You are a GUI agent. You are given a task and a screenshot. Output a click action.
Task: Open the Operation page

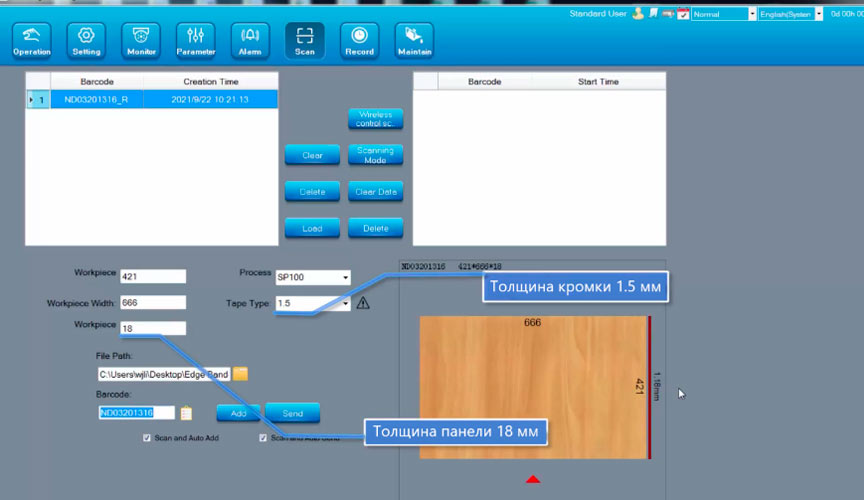(32, 40)
